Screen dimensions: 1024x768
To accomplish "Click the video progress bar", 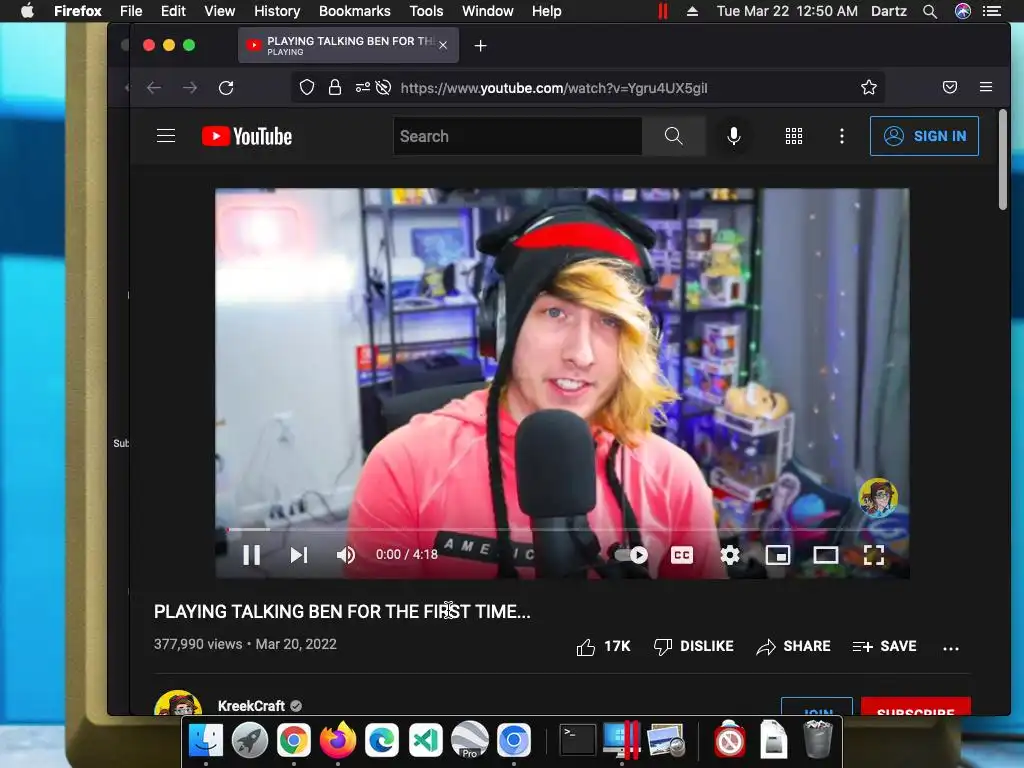I will [x=562, y=529].
